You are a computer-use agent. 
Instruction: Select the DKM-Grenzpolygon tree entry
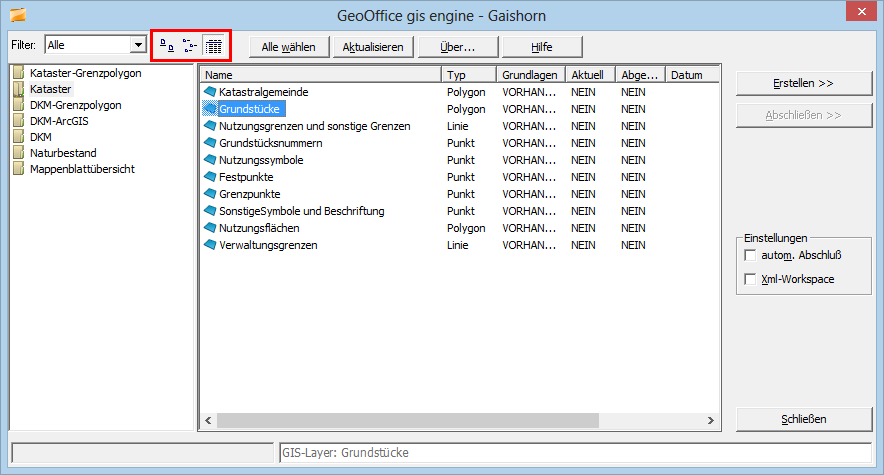click(x=76, y=105)
